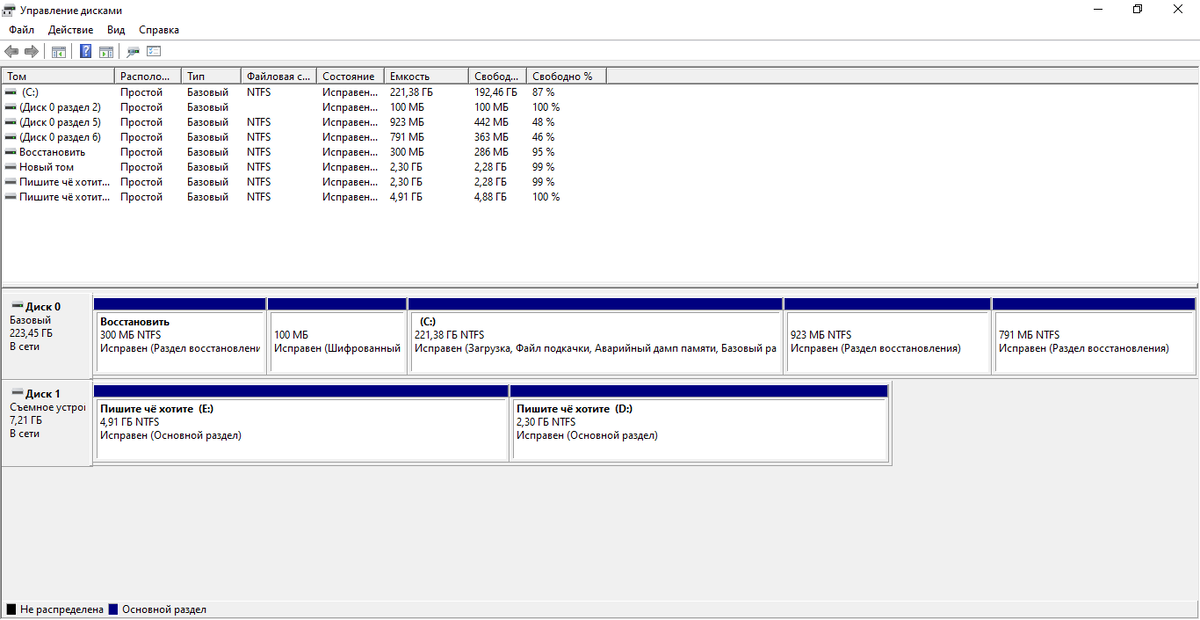Viewport: 1200px width, 620px height.
Task: Sort by the Свобод... column header
Action: 498,76
